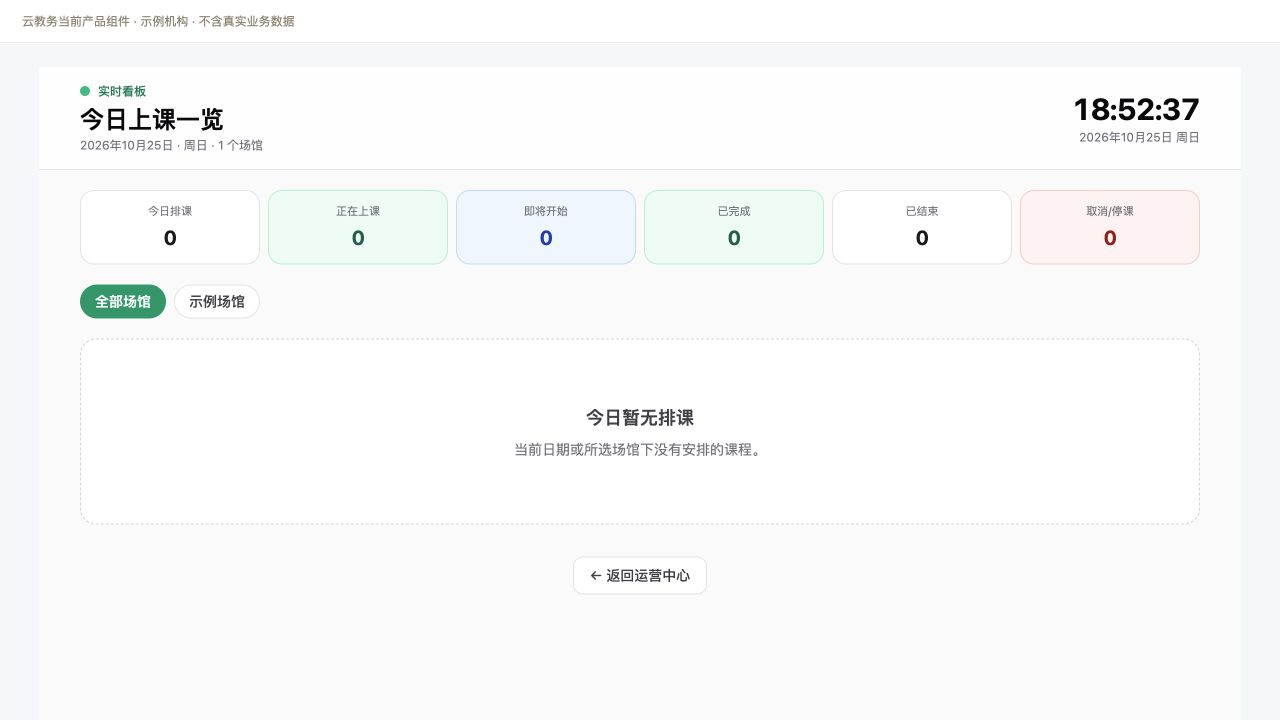Select the 取消/停课 stat card
Viewport: 1280px width, 720px height.
point(1110,227)
